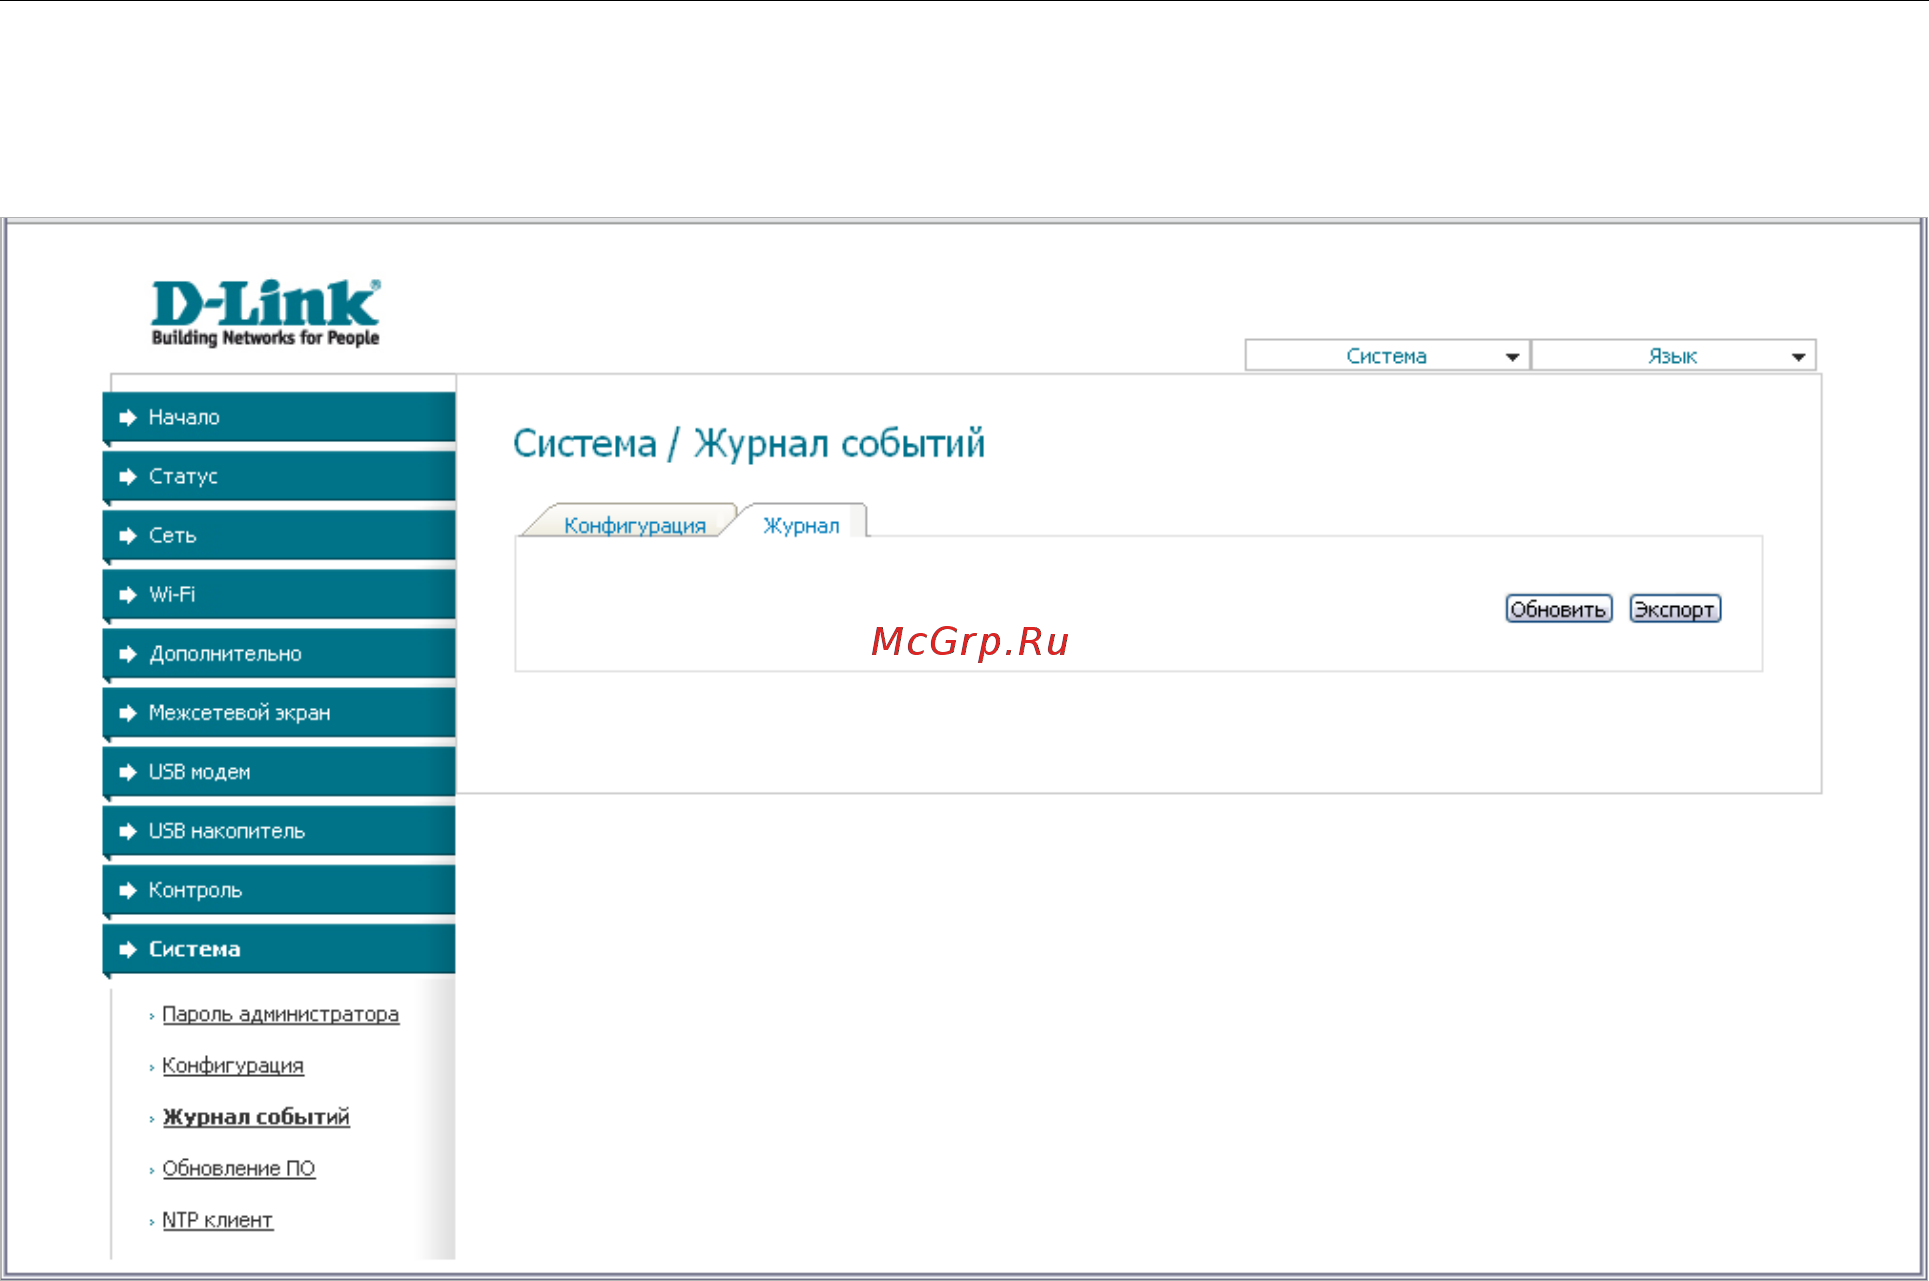Click the arrow icon beside Дополнительно
The height and width of the screenshot is (1281, 1929).
[x=127, y=654]
